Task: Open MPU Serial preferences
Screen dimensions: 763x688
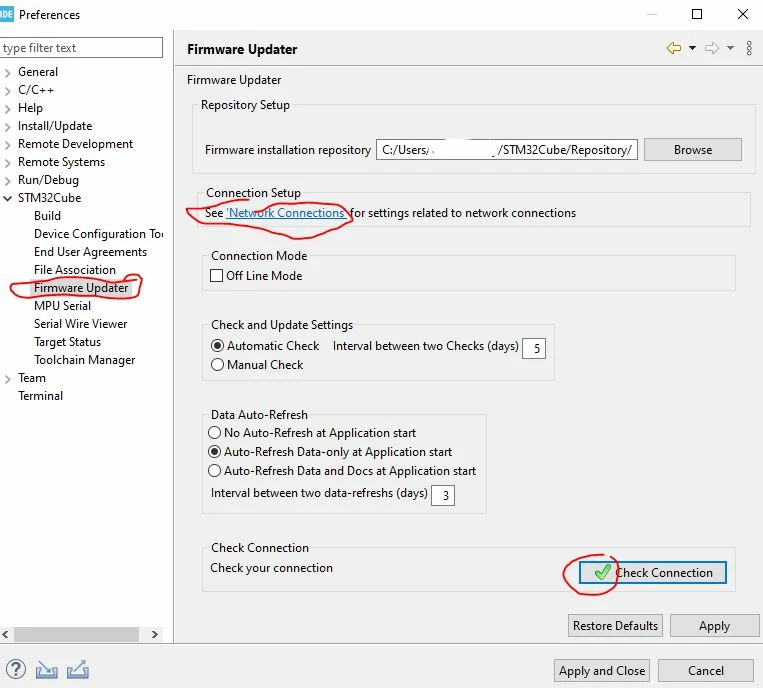Action: pyautogui.click(x=62, y=306)
